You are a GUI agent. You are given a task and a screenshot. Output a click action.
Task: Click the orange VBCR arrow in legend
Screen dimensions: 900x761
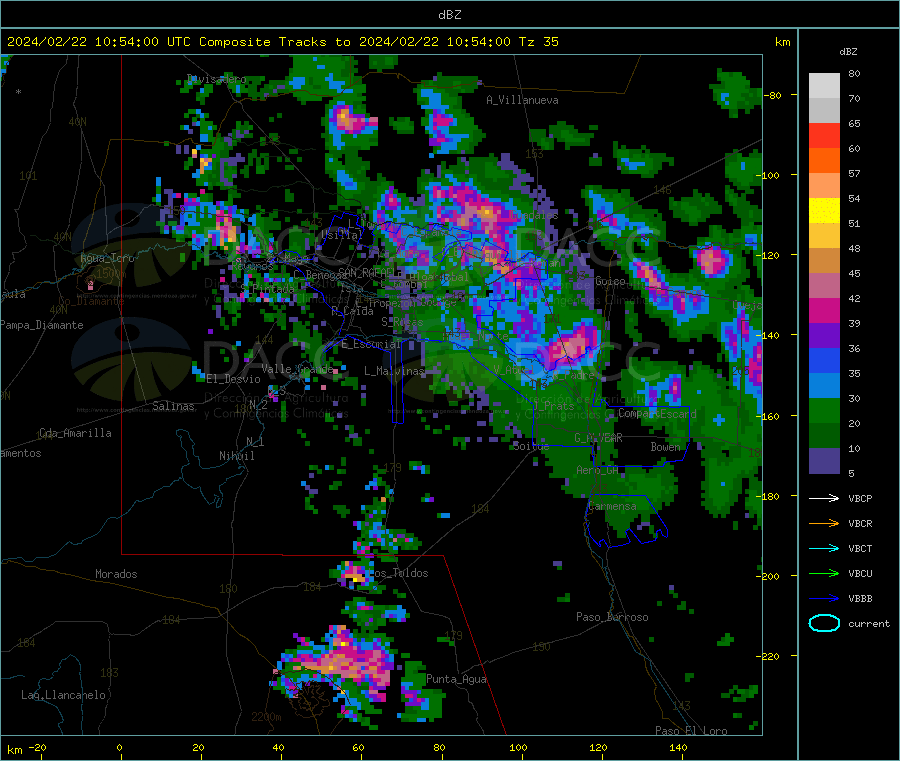[x=824, y=523]
